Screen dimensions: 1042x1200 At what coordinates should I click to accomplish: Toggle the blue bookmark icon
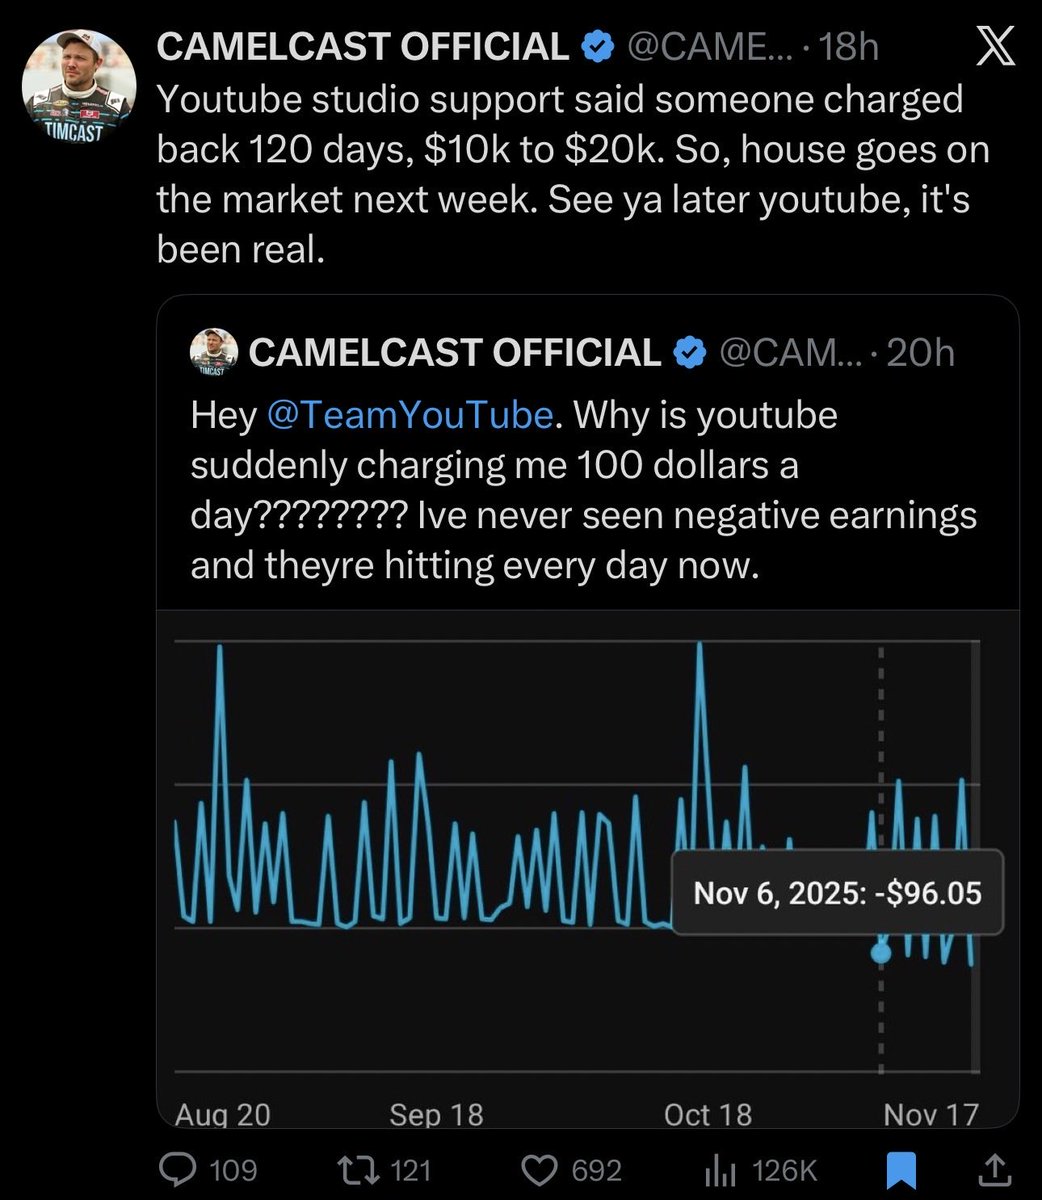(x=902, y=1168)
